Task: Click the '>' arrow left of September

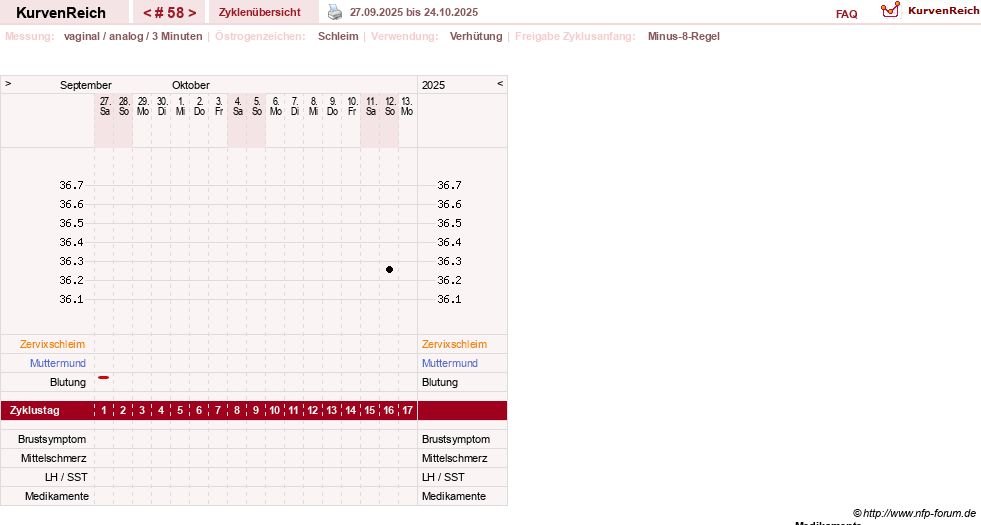Action: (x=8, y=83)
